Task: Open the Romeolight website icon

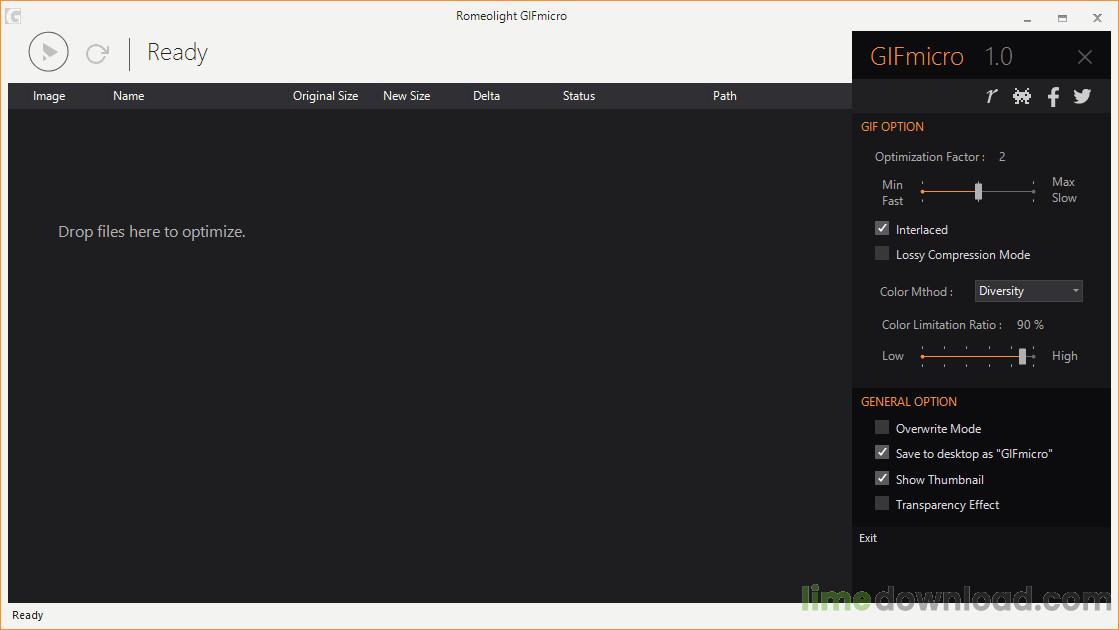Action: (x=991, y=96)
